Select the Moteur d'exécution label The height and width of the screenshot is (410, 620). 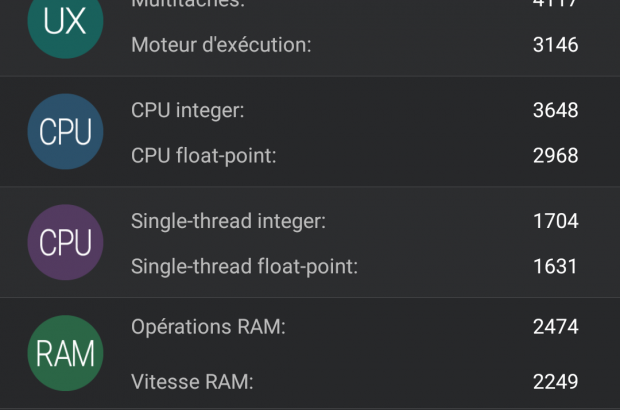[x=221, y=45]
